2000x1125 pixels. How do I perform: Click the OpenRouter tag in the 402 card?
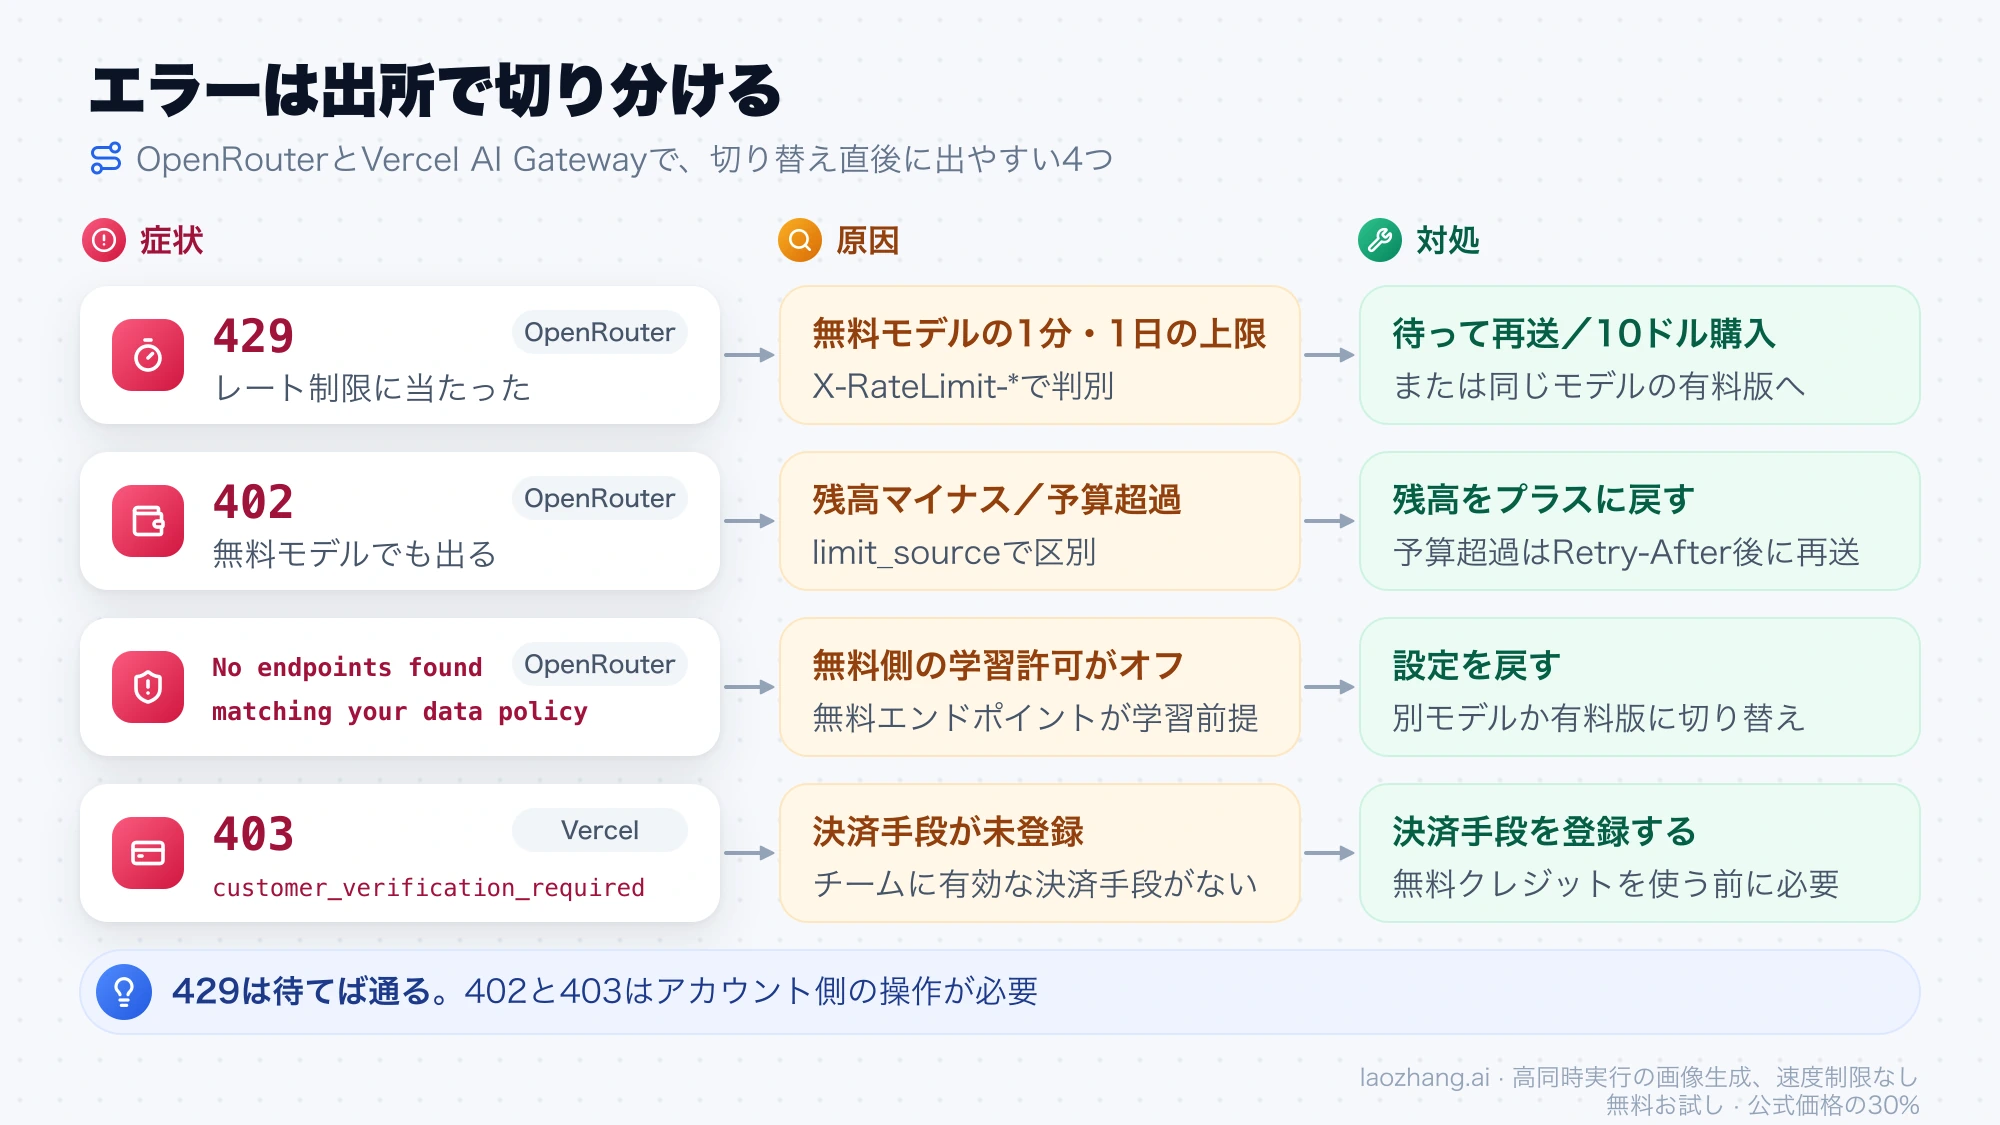[x=600, y=498]
